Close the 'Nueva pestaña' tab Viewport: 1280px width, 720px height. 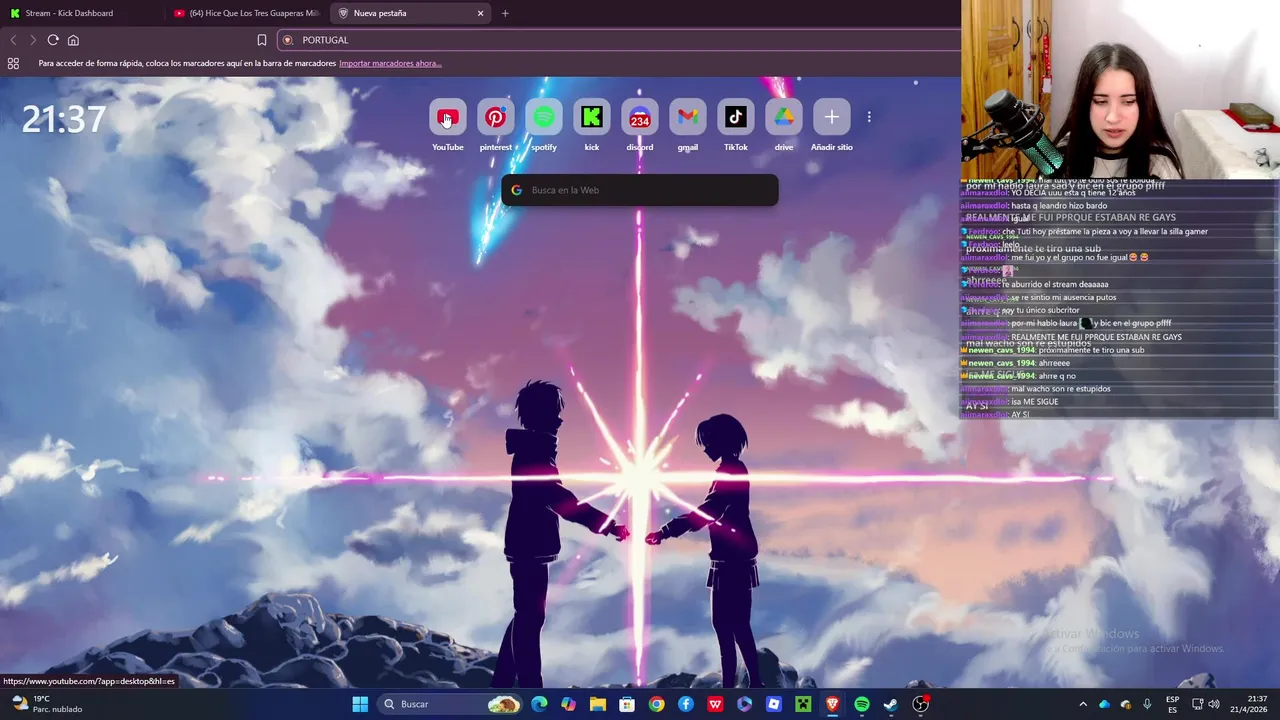[480, 13]
